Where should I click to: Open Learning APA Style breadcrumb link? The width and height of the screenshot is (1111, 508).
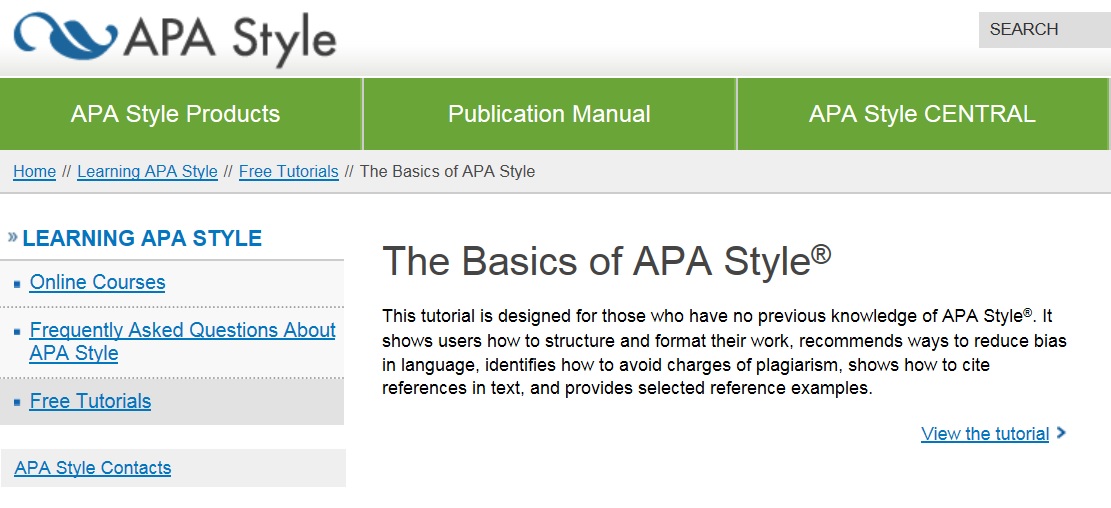pos(147,171)
